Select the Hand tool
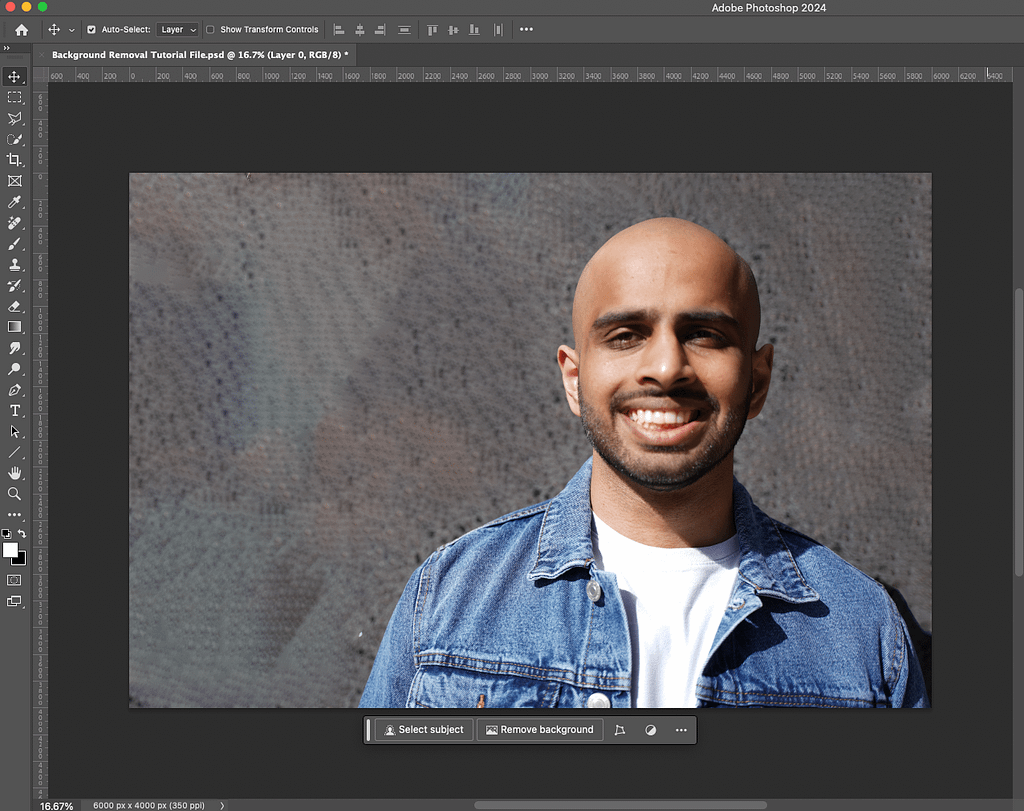Image resolution: width=1024 pixels, height=811 pixels. coord(14,473)
